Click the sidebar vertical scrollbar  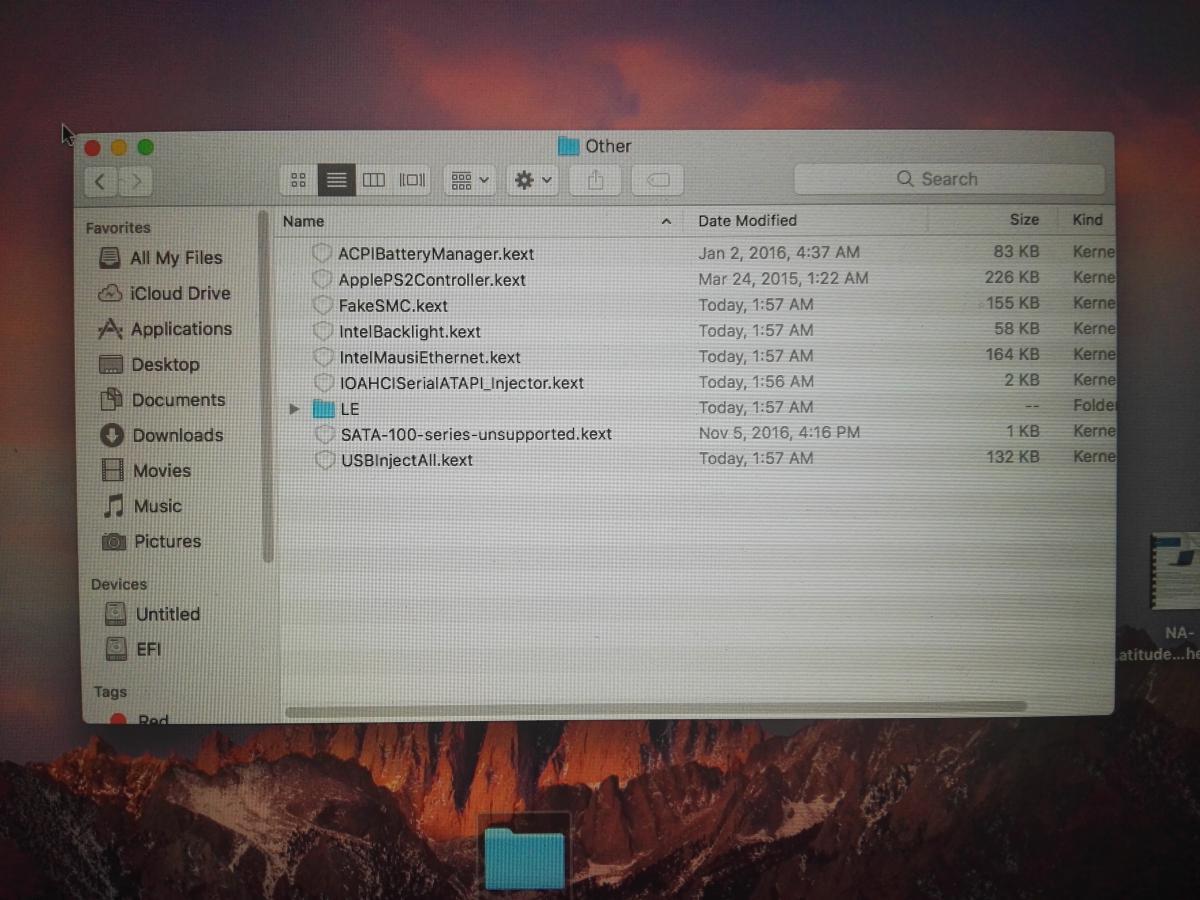(267, 385)
